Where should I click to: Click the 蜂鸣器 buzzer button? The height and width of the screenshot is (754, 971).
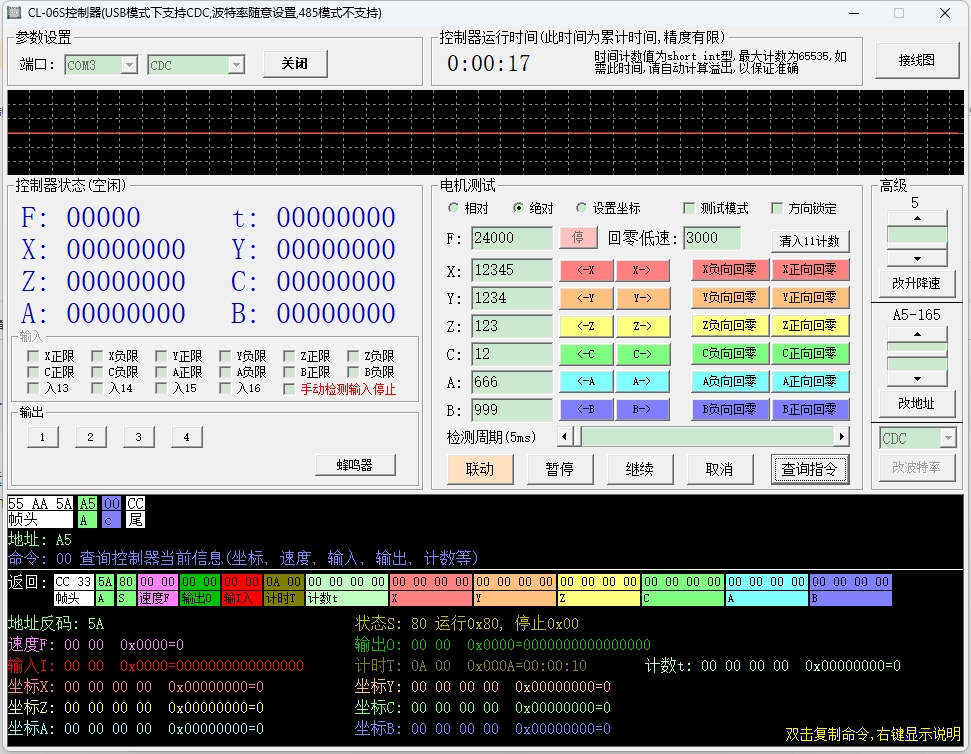[x=355, y=465]
